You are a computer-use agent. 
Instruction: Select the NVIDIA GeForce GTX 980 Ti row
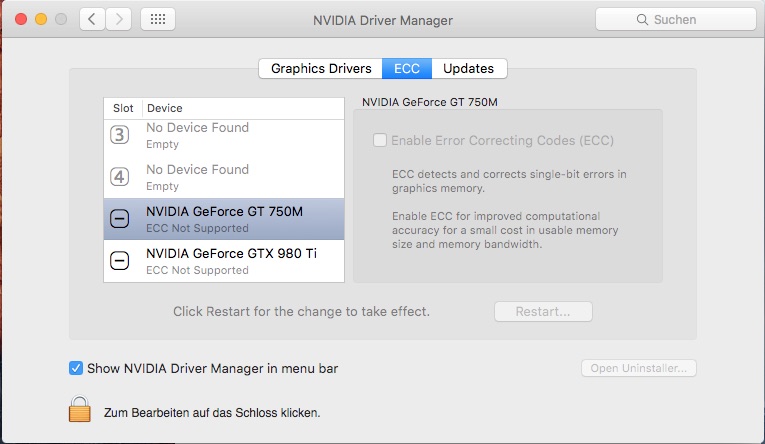coord(224,261)
